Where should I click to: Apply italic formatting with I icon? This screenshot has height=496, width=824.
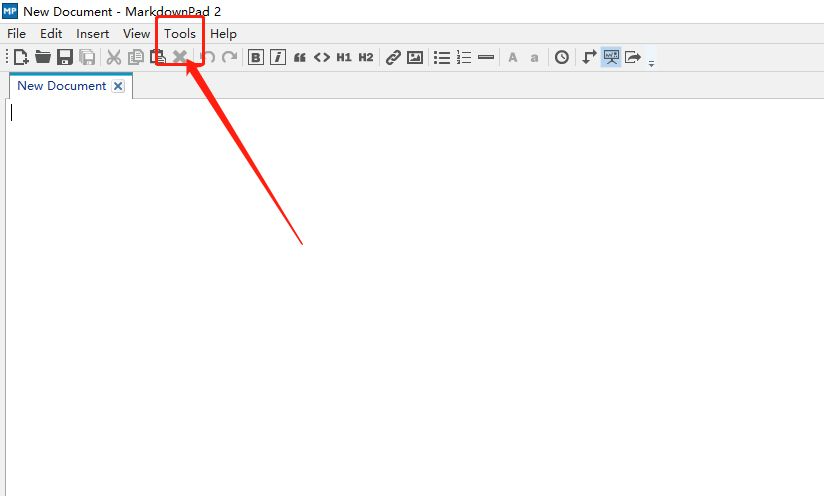278,58
